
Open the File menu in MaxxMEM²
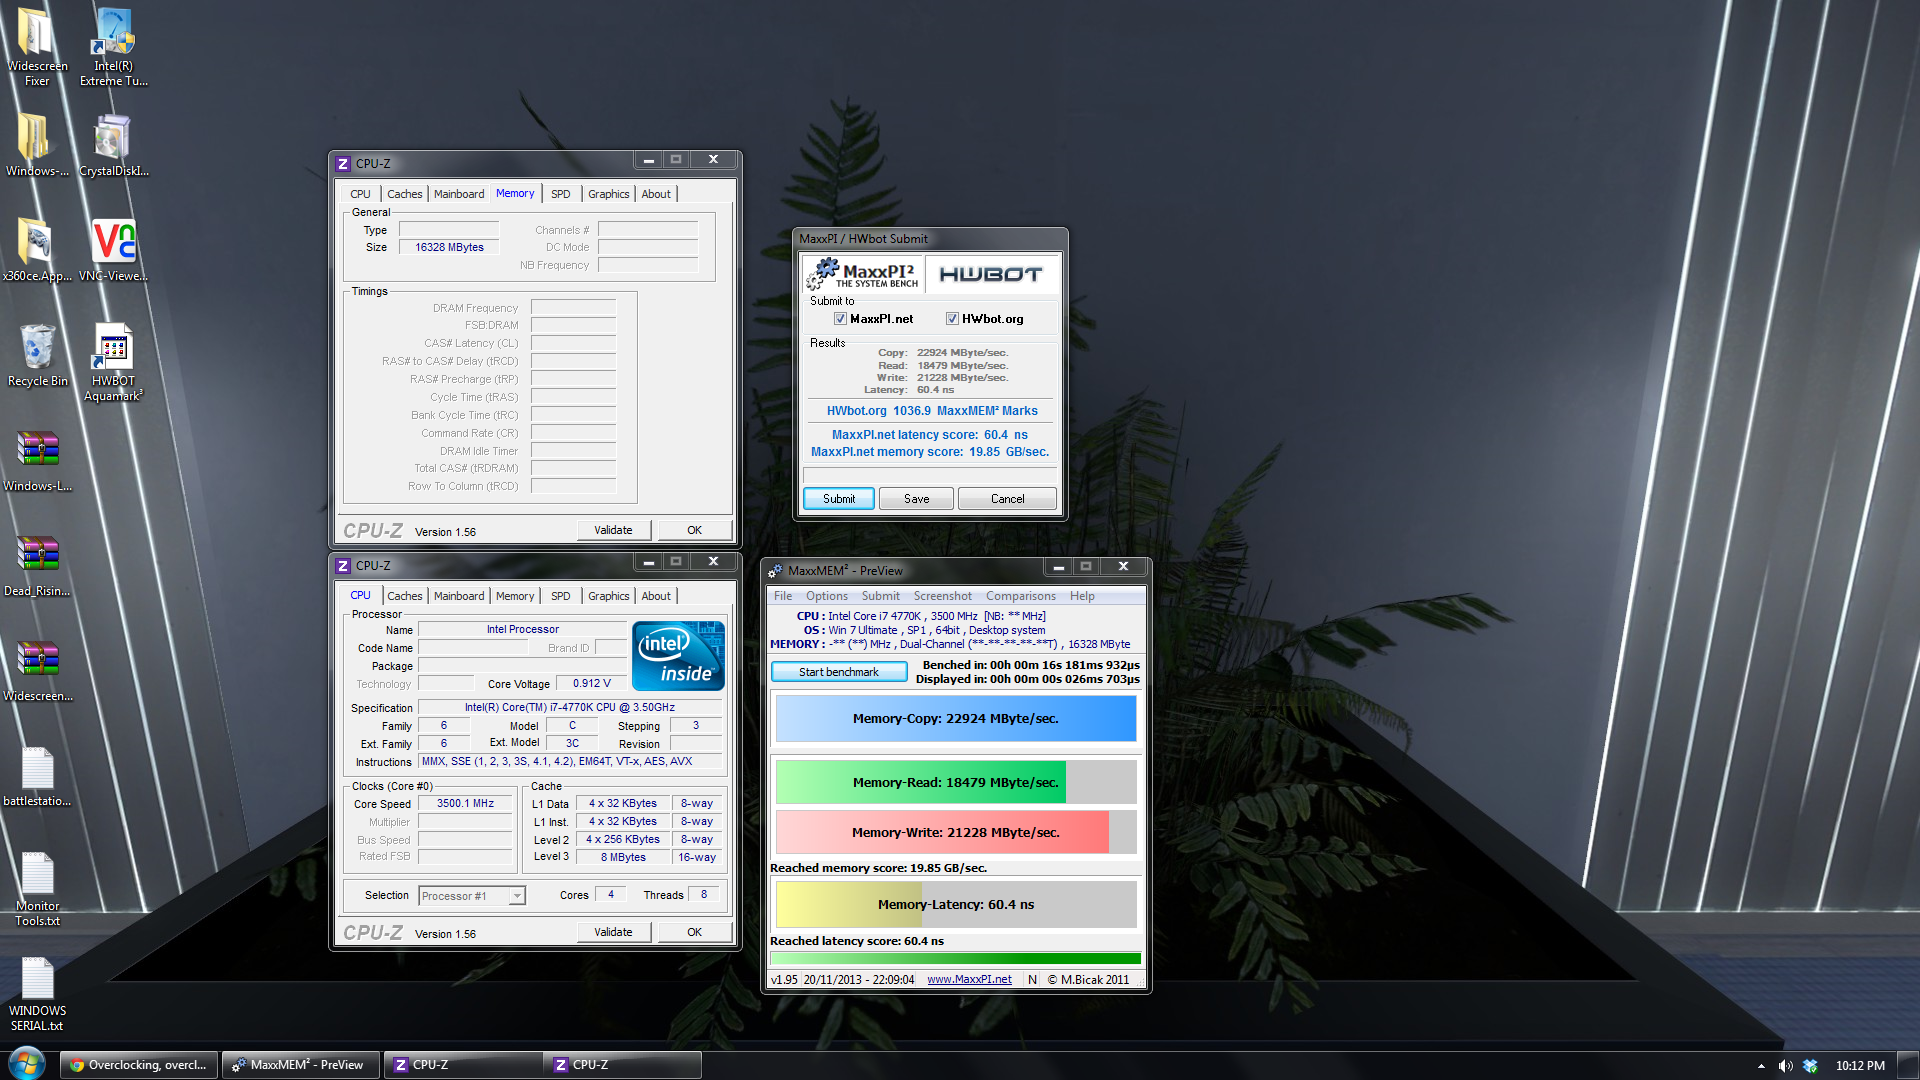pos(783,596)
